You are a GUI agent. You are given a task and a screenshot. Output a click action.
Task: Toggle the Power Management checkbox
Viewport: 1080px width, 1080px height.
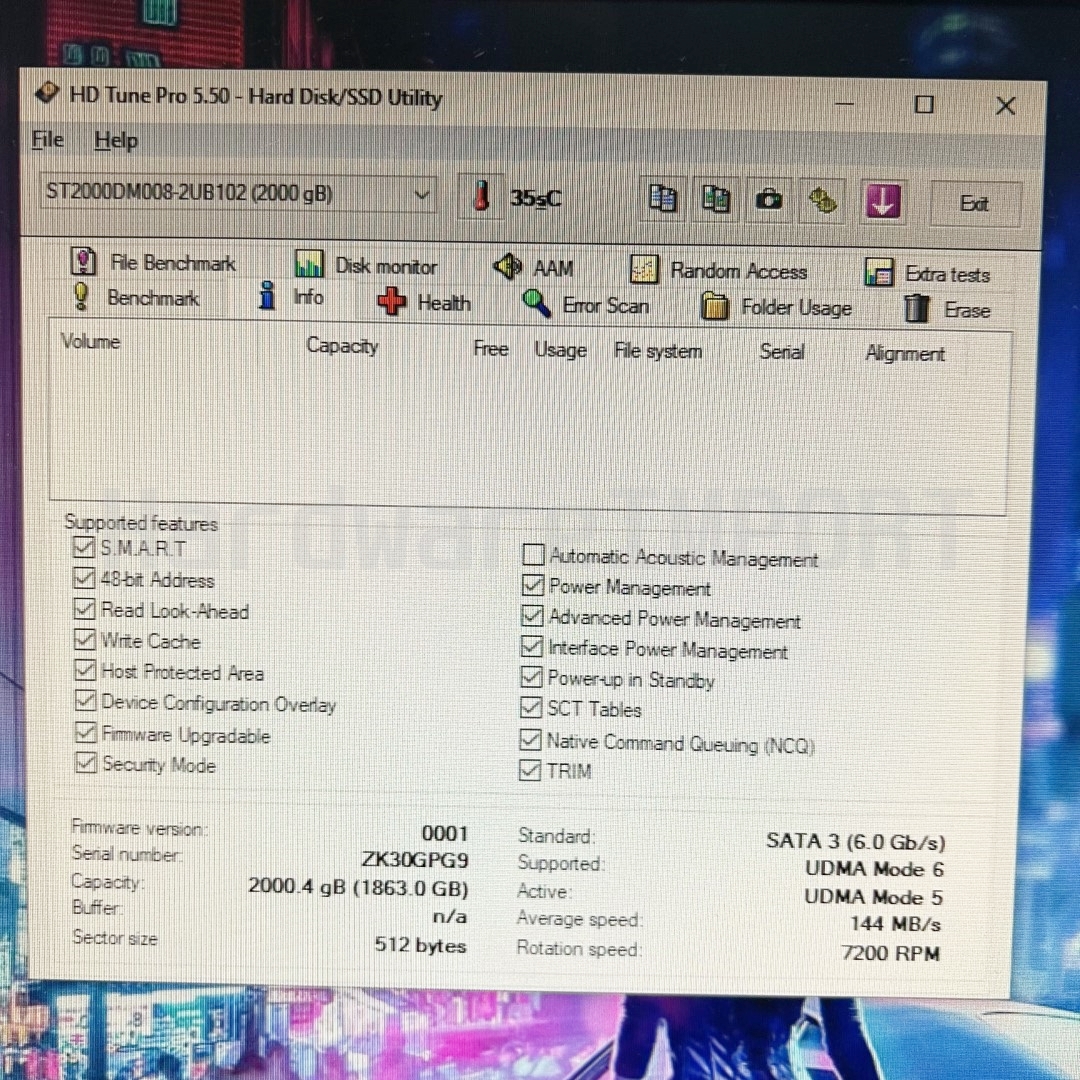[532, 585]
